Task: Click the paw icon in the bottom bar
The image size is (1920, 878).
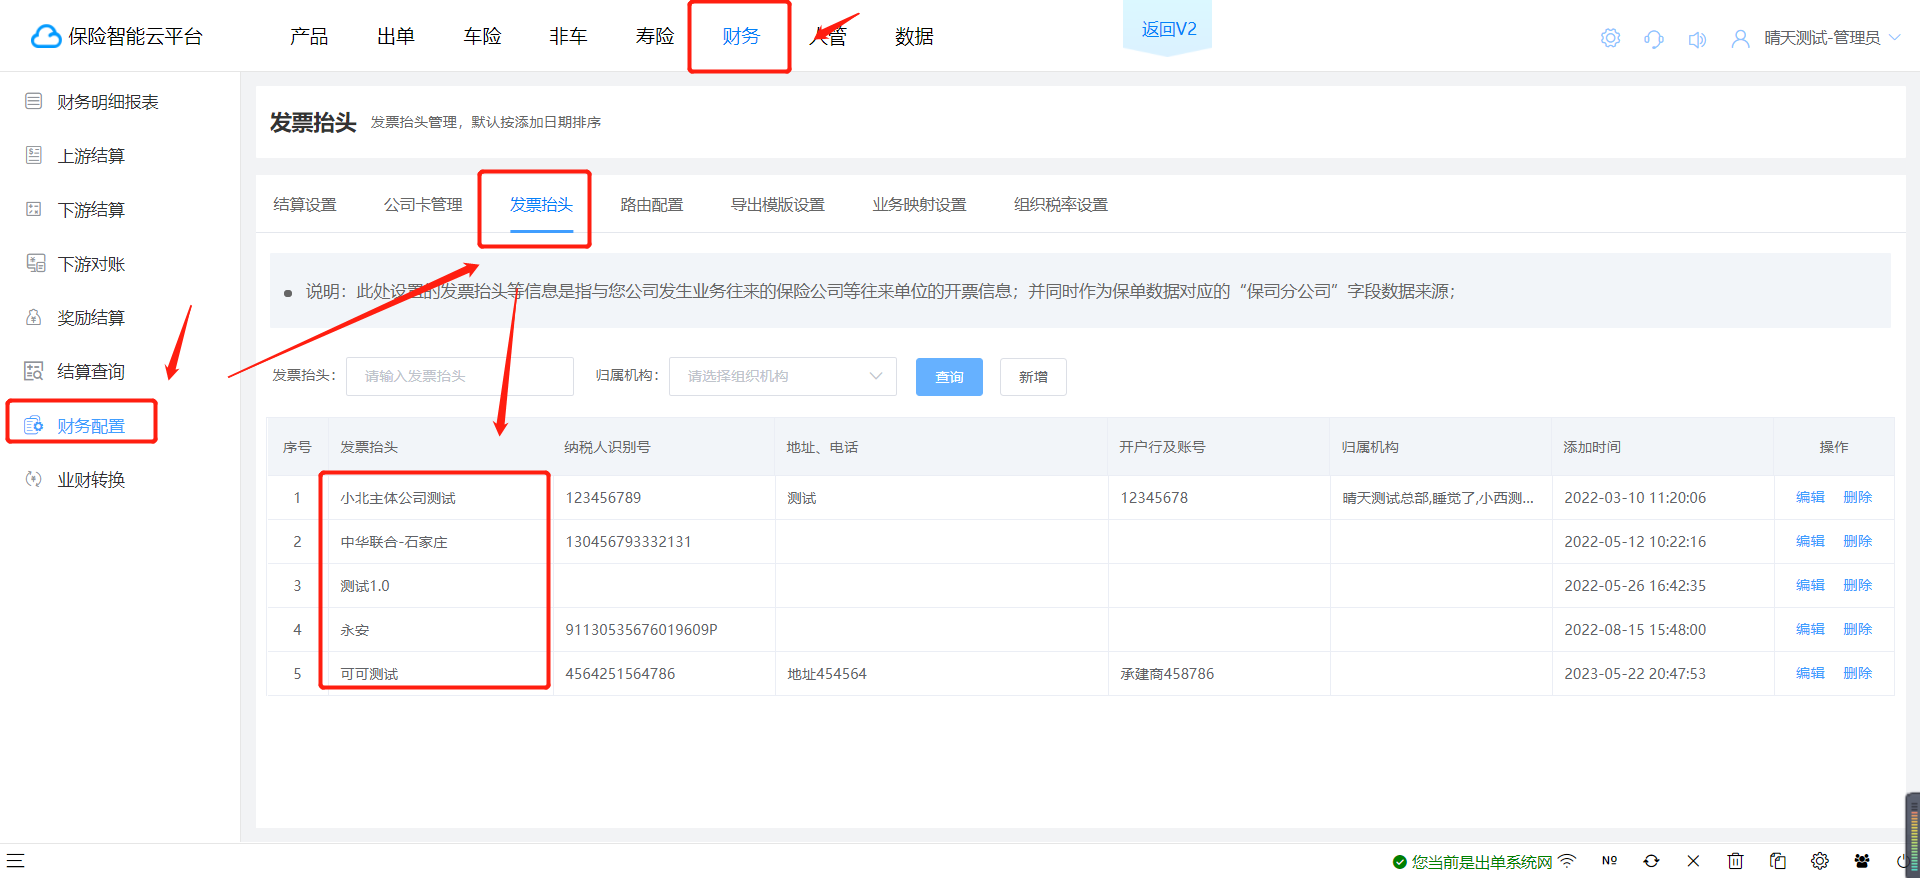Action: click(x=1861, y=860)
